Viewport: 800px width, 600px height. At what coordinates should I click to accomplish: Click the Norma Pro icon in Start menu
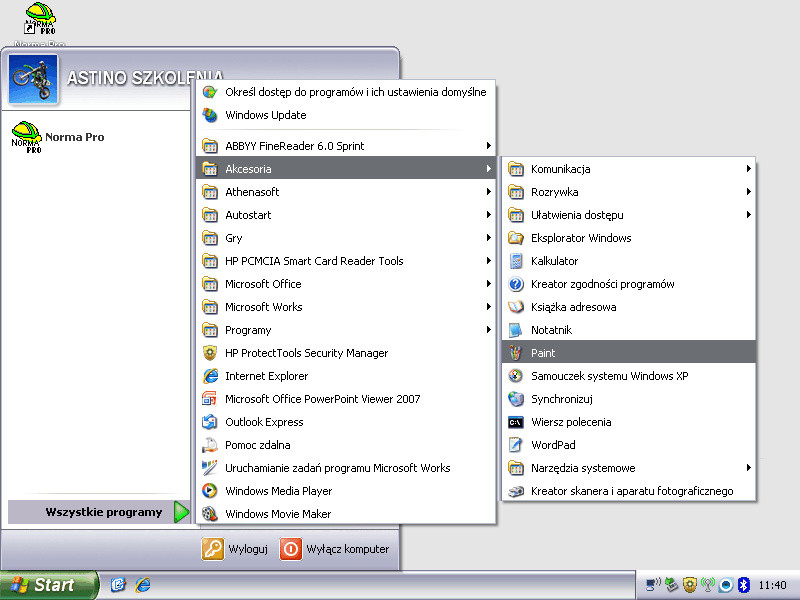pyautogui.click(x=27, y=137)
